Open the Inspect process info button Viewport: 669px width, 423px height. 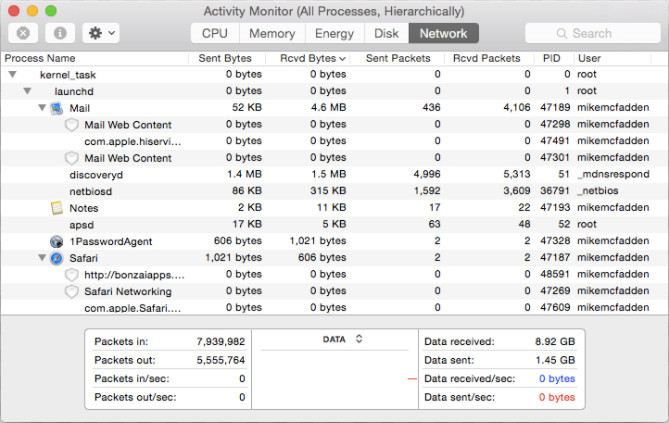(x=60, y=33)
